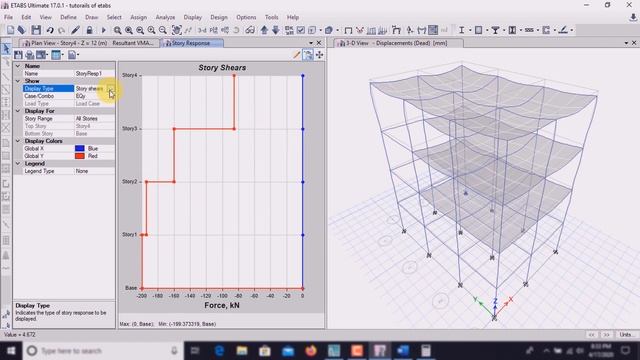Open the Design menu

click(x=219, y=17)
